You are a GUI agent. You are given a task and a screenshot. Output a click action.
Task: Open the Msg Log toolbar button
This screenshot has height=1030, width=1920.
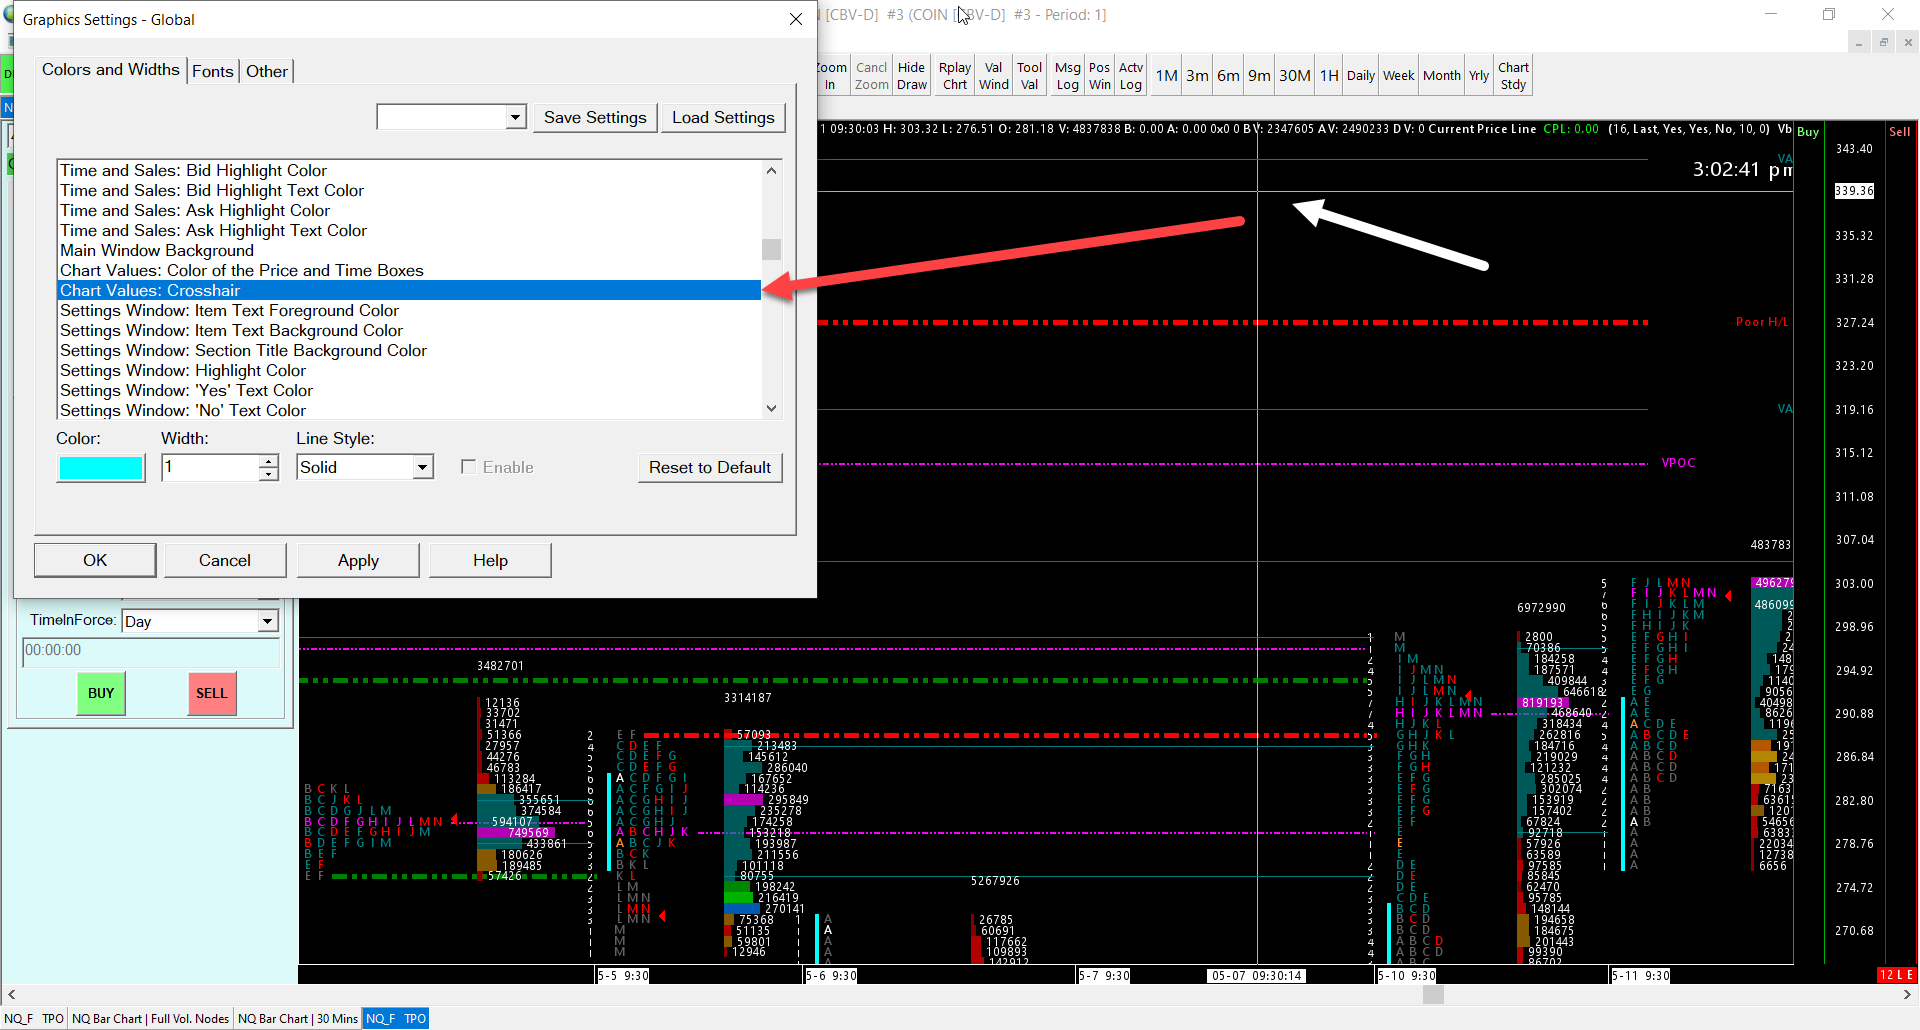click(1067, 76)
